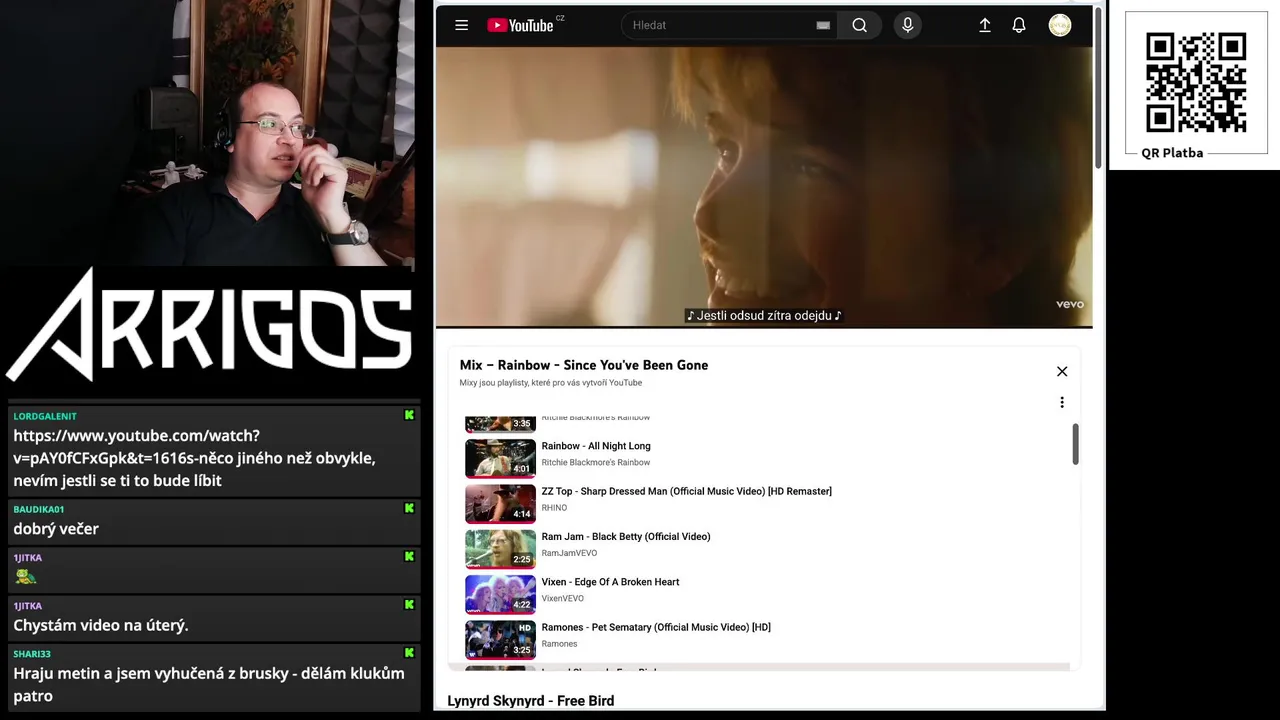Click the magnifier search button

[859, 25]
